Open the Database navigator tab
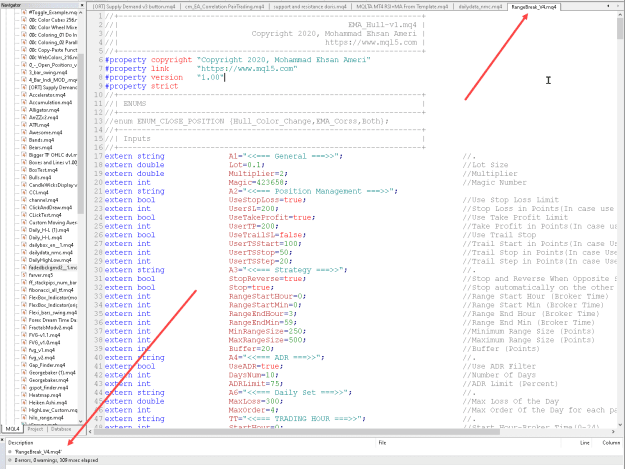The image size is (625, 469). point(61,429)
